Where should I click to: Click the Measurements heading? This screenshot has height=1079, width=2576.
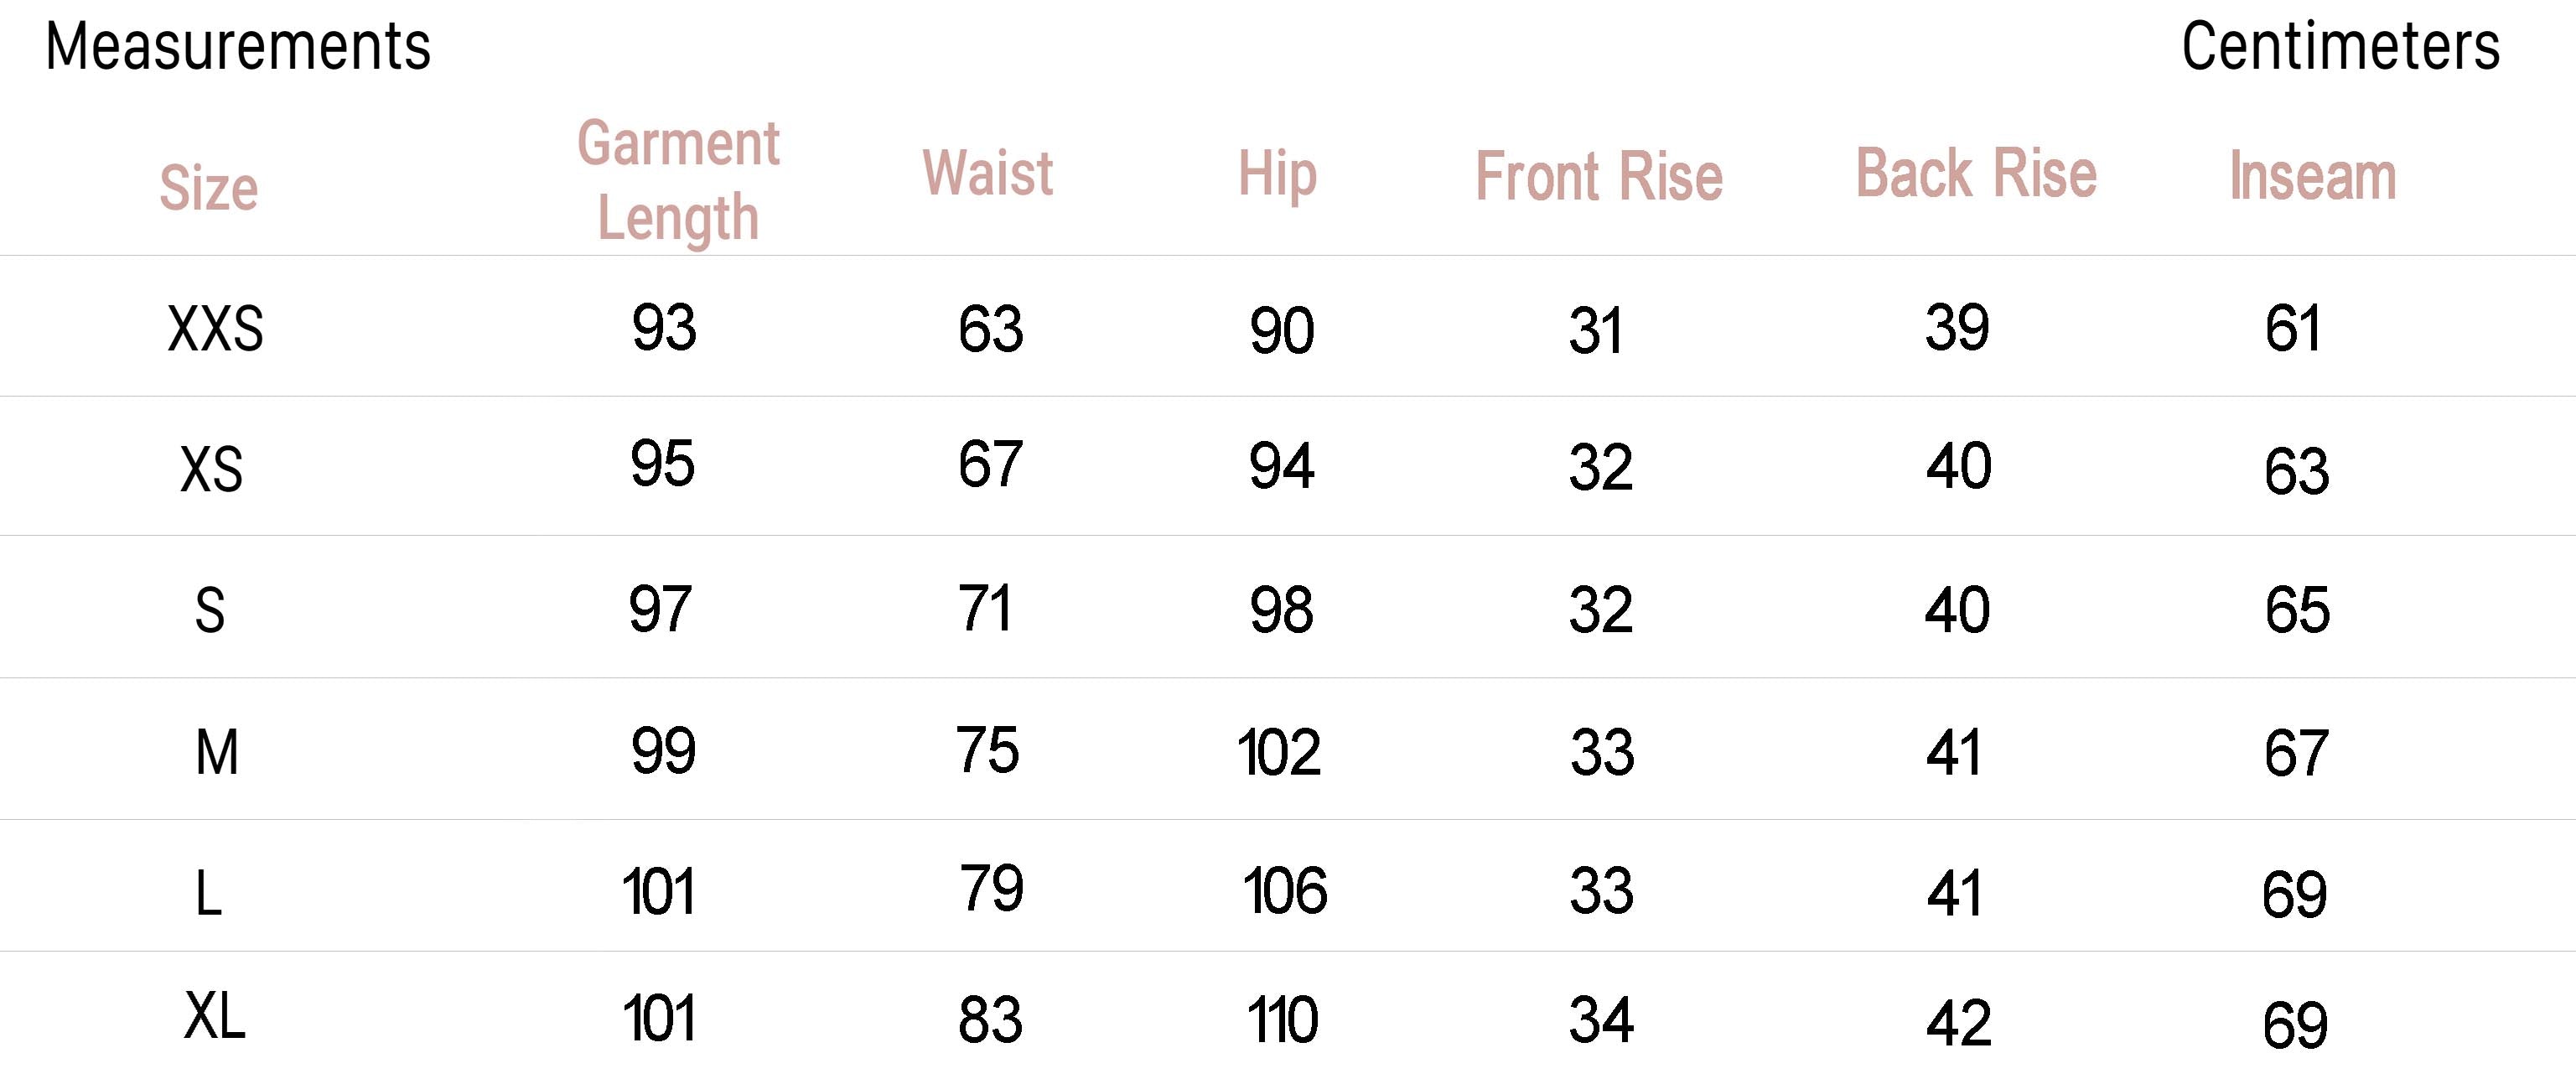tap(238, 47)
